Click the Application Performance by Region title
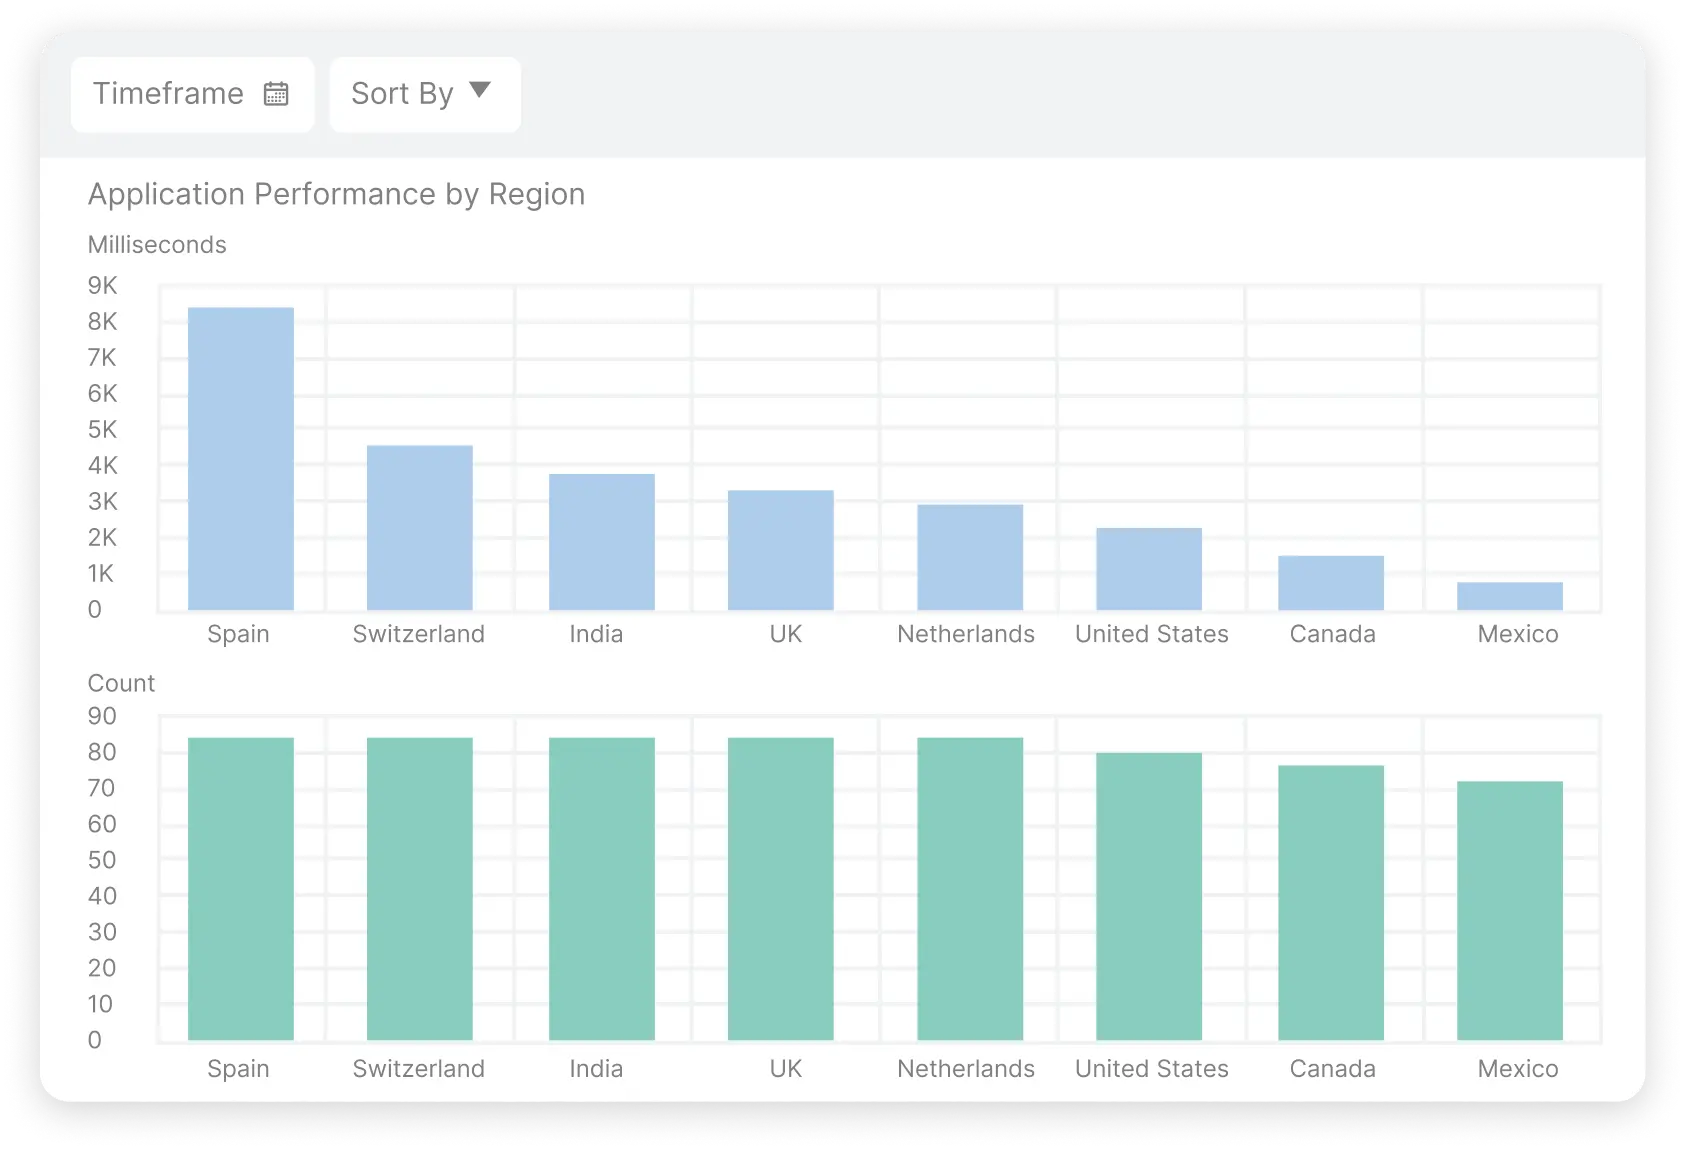The width and height of the screenshot is (1686, 1150). coord(337,194)
